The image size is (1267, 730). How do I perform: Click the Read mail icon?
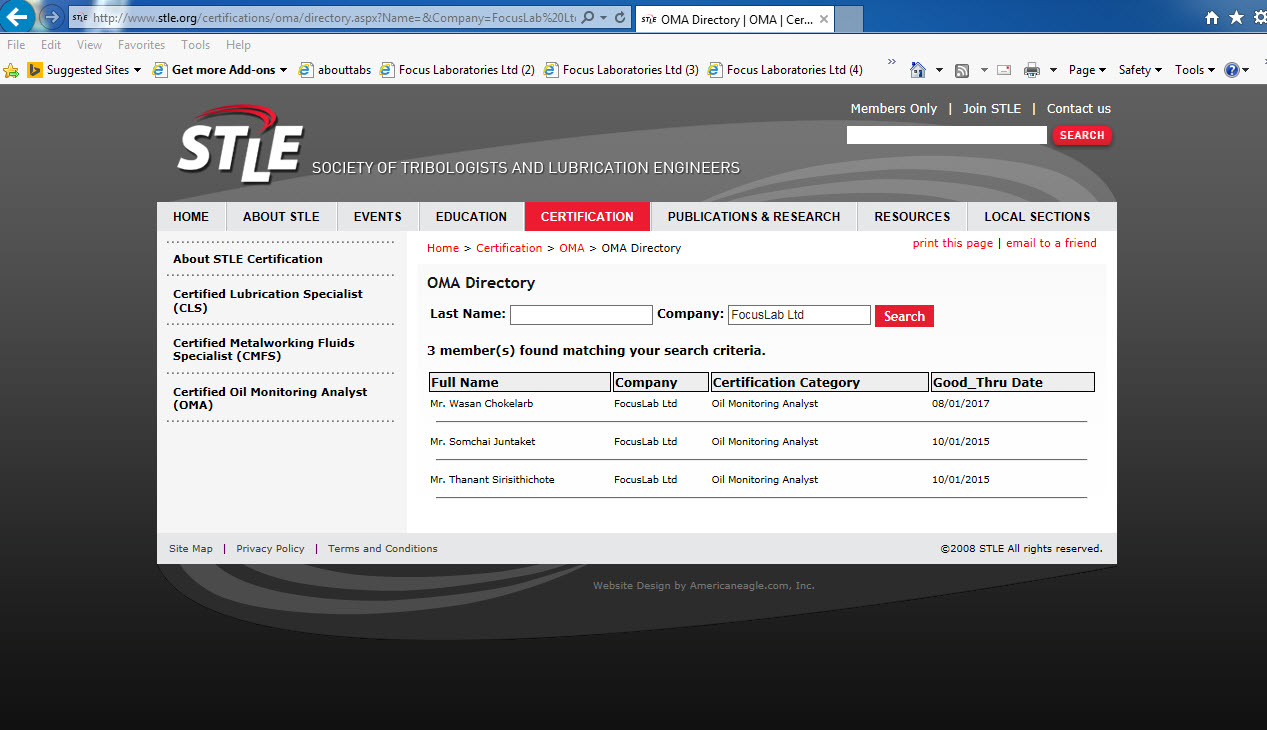1004,70
